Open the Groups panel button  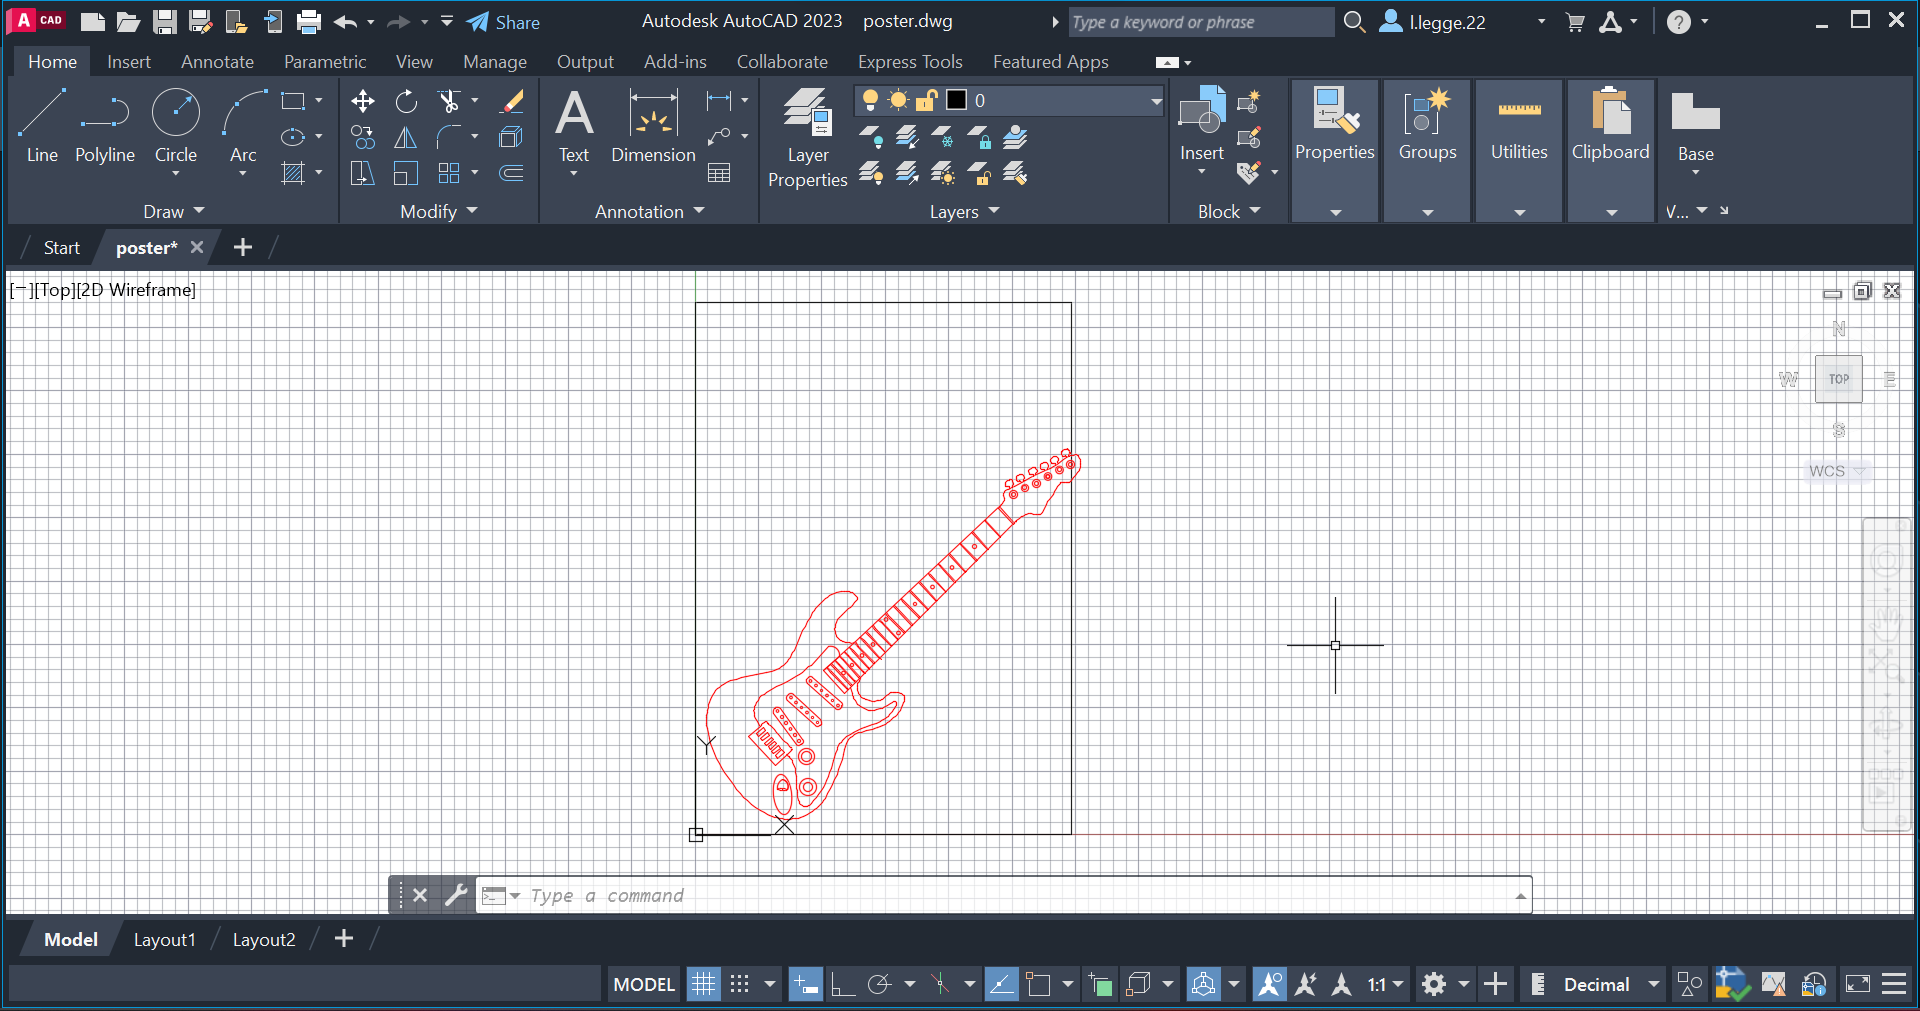1427,150
